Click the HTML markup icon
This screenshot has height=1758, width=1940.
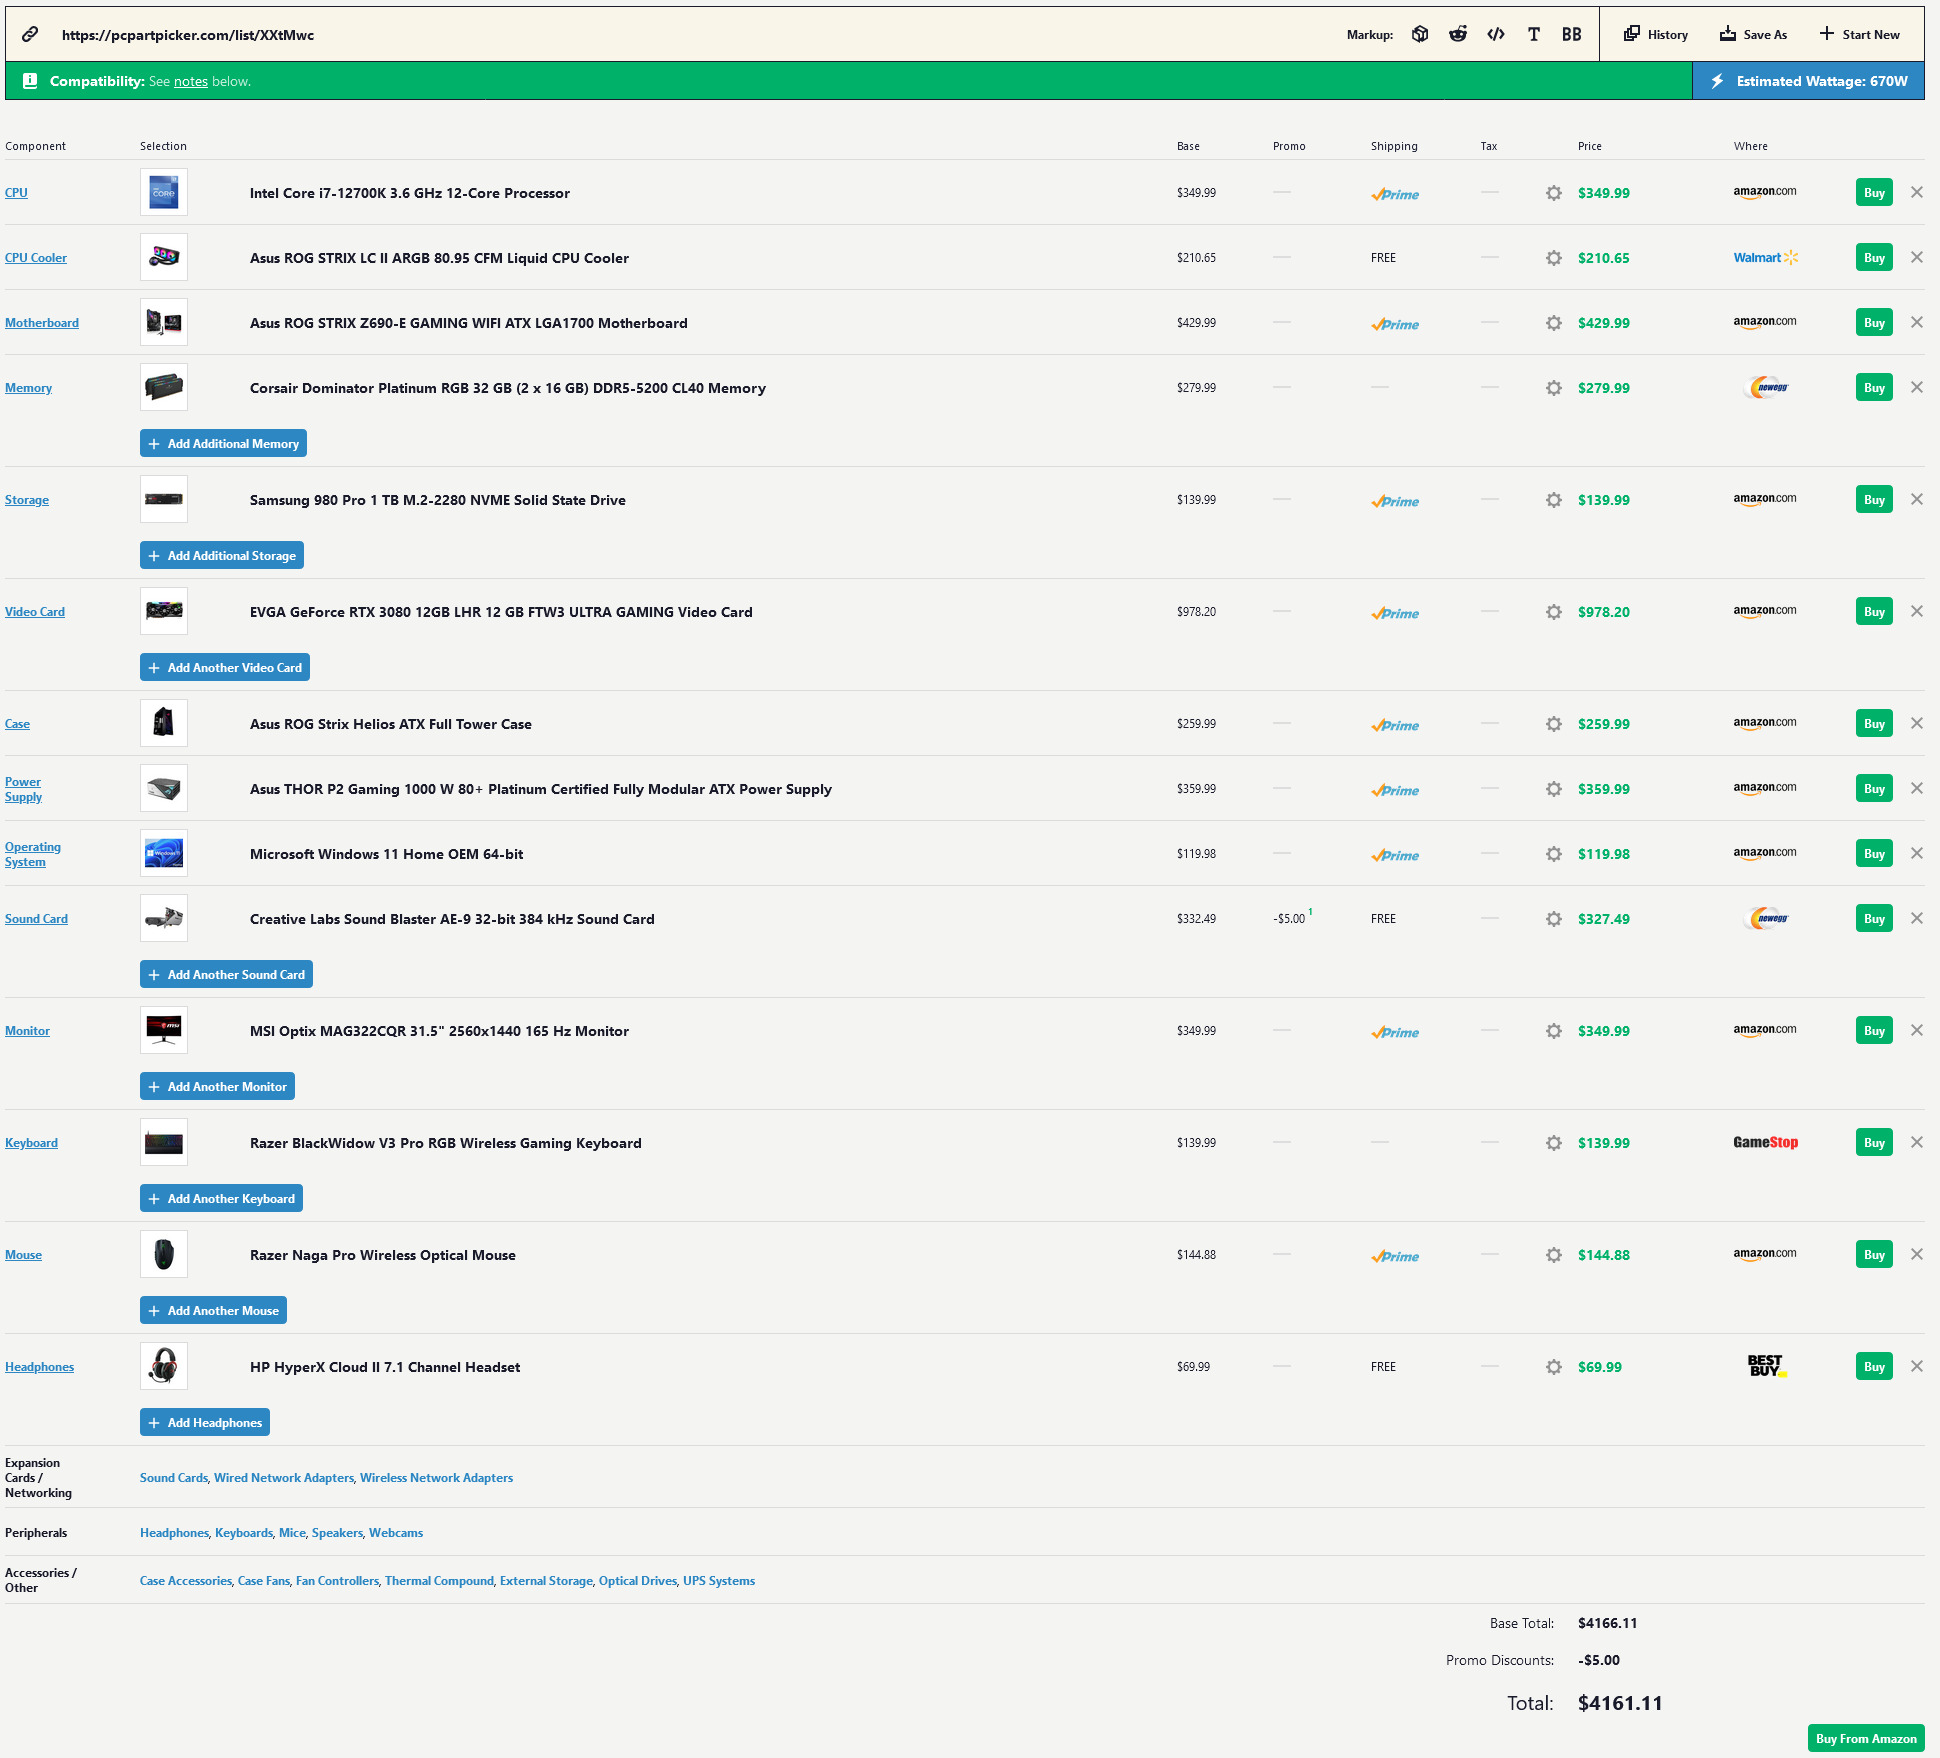coord(1496,34)
